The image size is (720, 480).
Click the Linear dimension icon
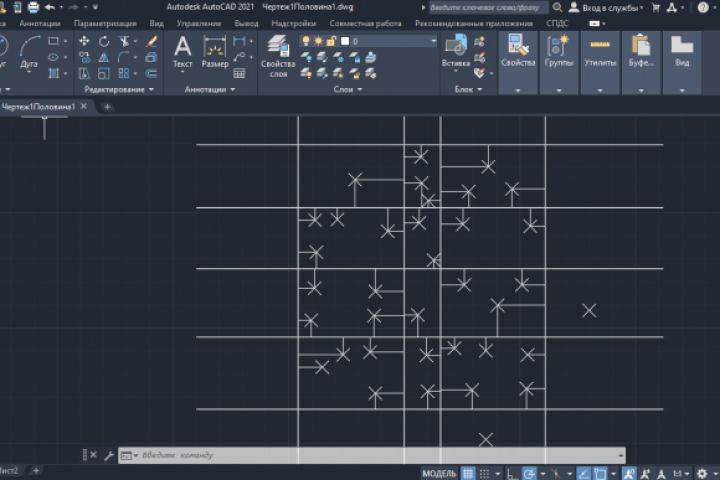pos(239,41)
